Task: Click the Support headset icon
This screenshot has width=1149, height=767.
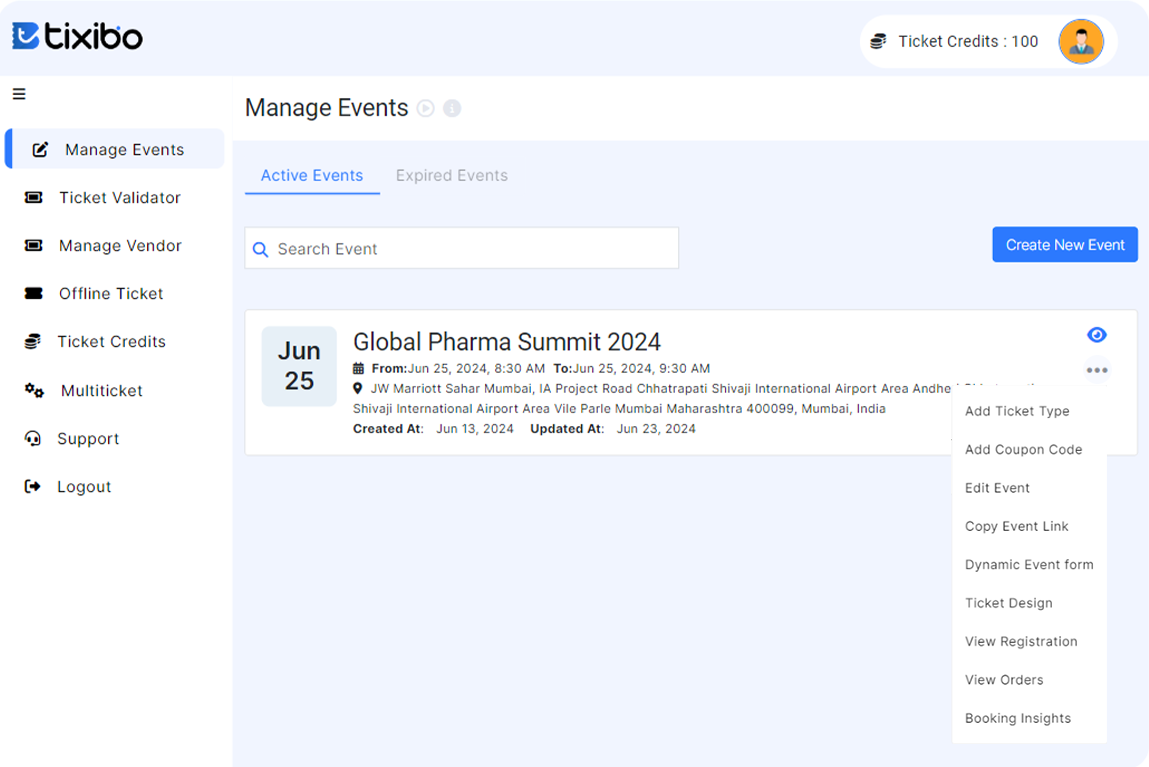Action: [33, 439]
